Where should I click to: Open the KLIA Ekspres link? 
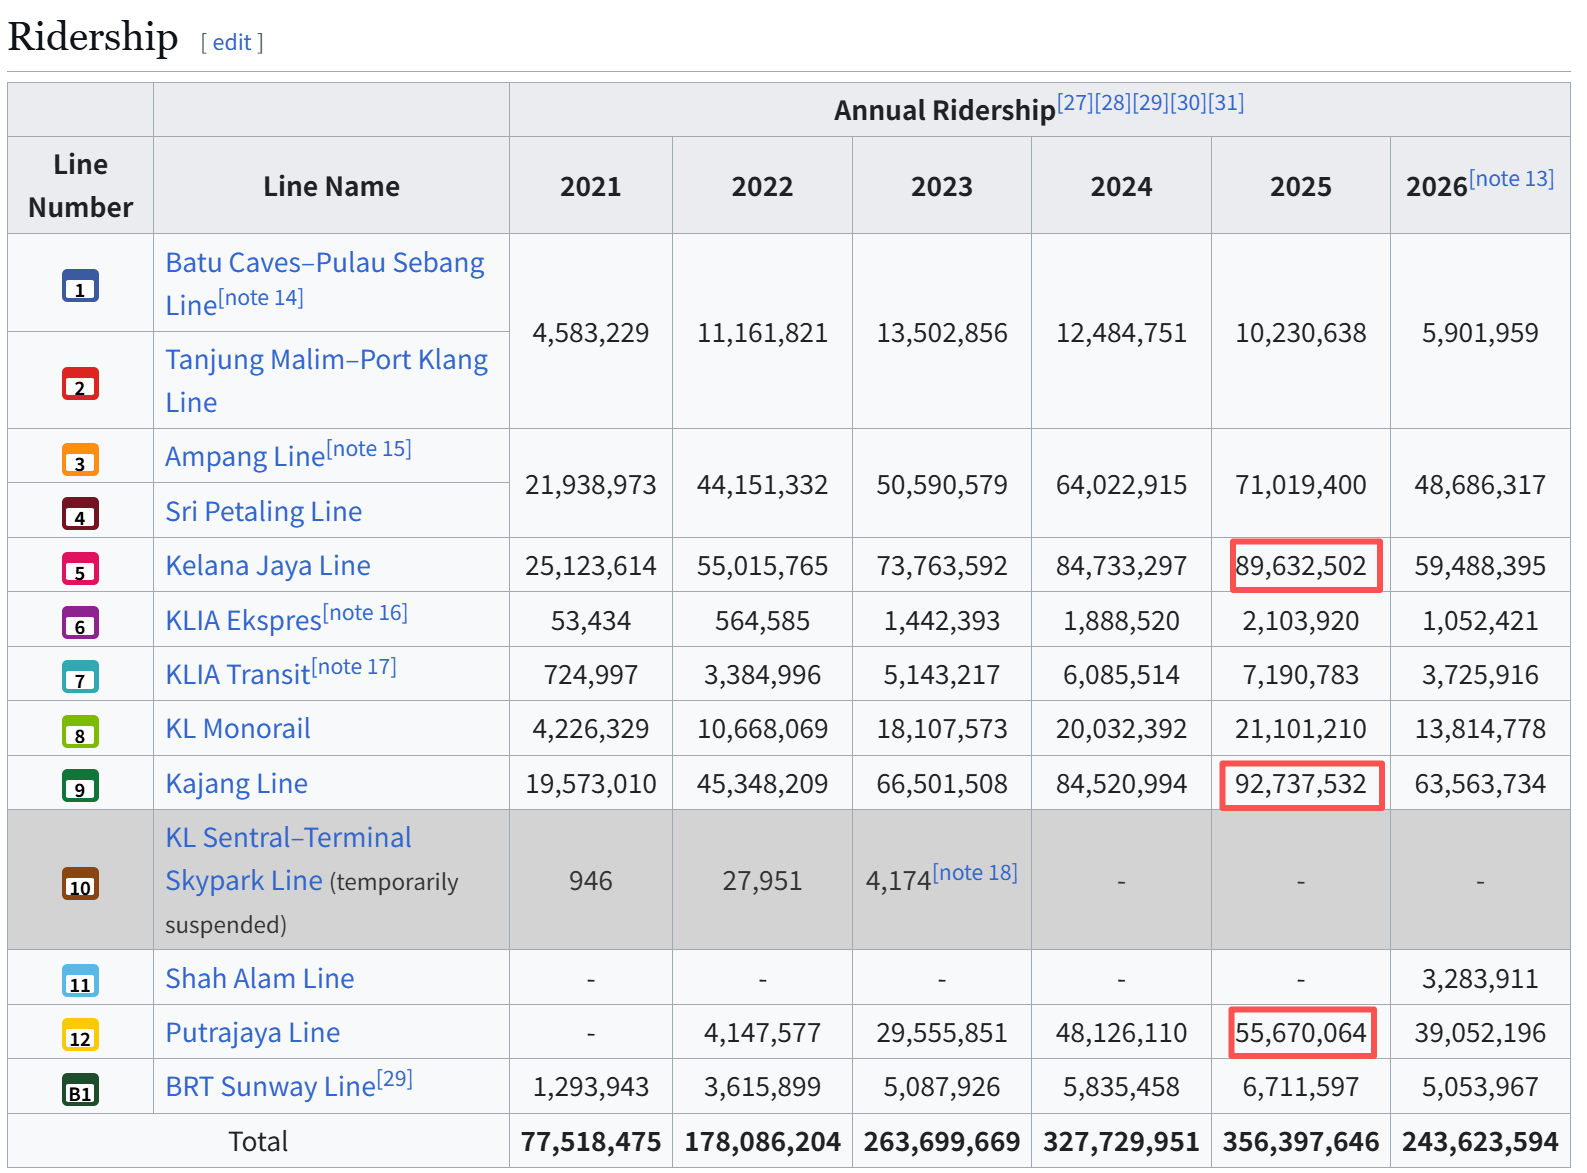244,620
